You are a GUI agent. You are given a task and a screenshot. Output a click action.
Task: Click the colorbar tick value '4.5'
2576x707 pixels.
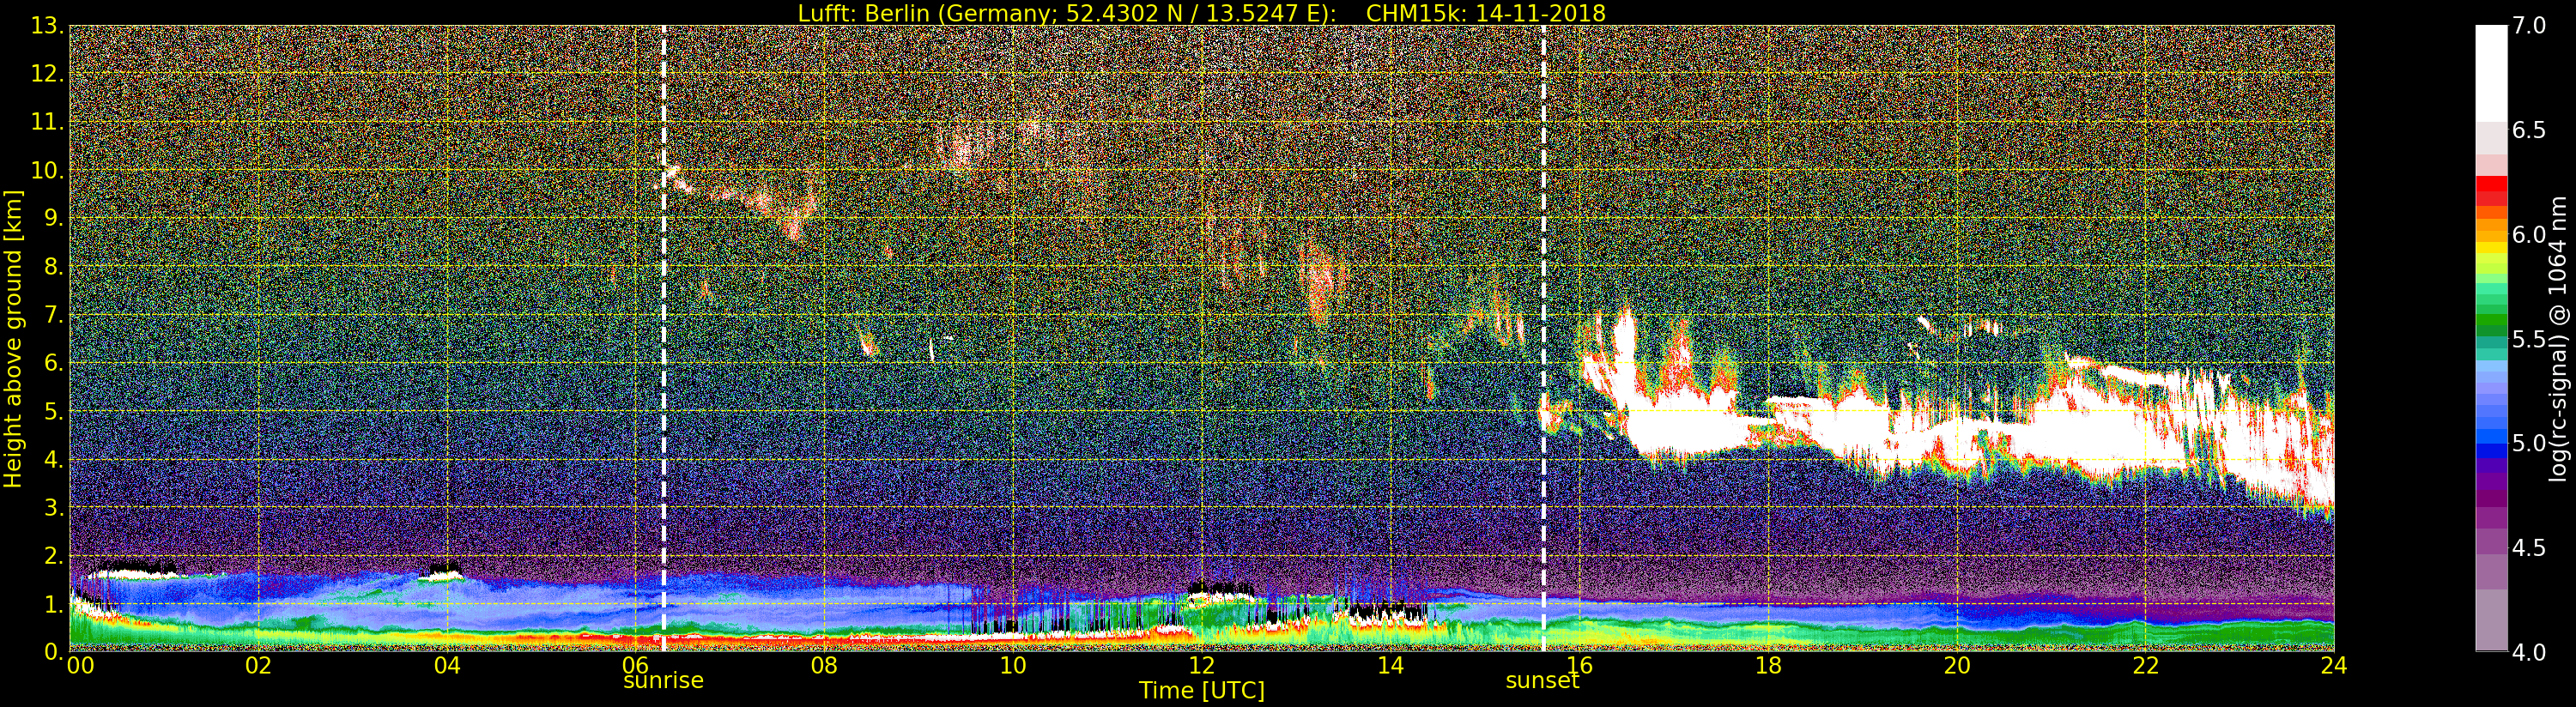[2529, 548]
